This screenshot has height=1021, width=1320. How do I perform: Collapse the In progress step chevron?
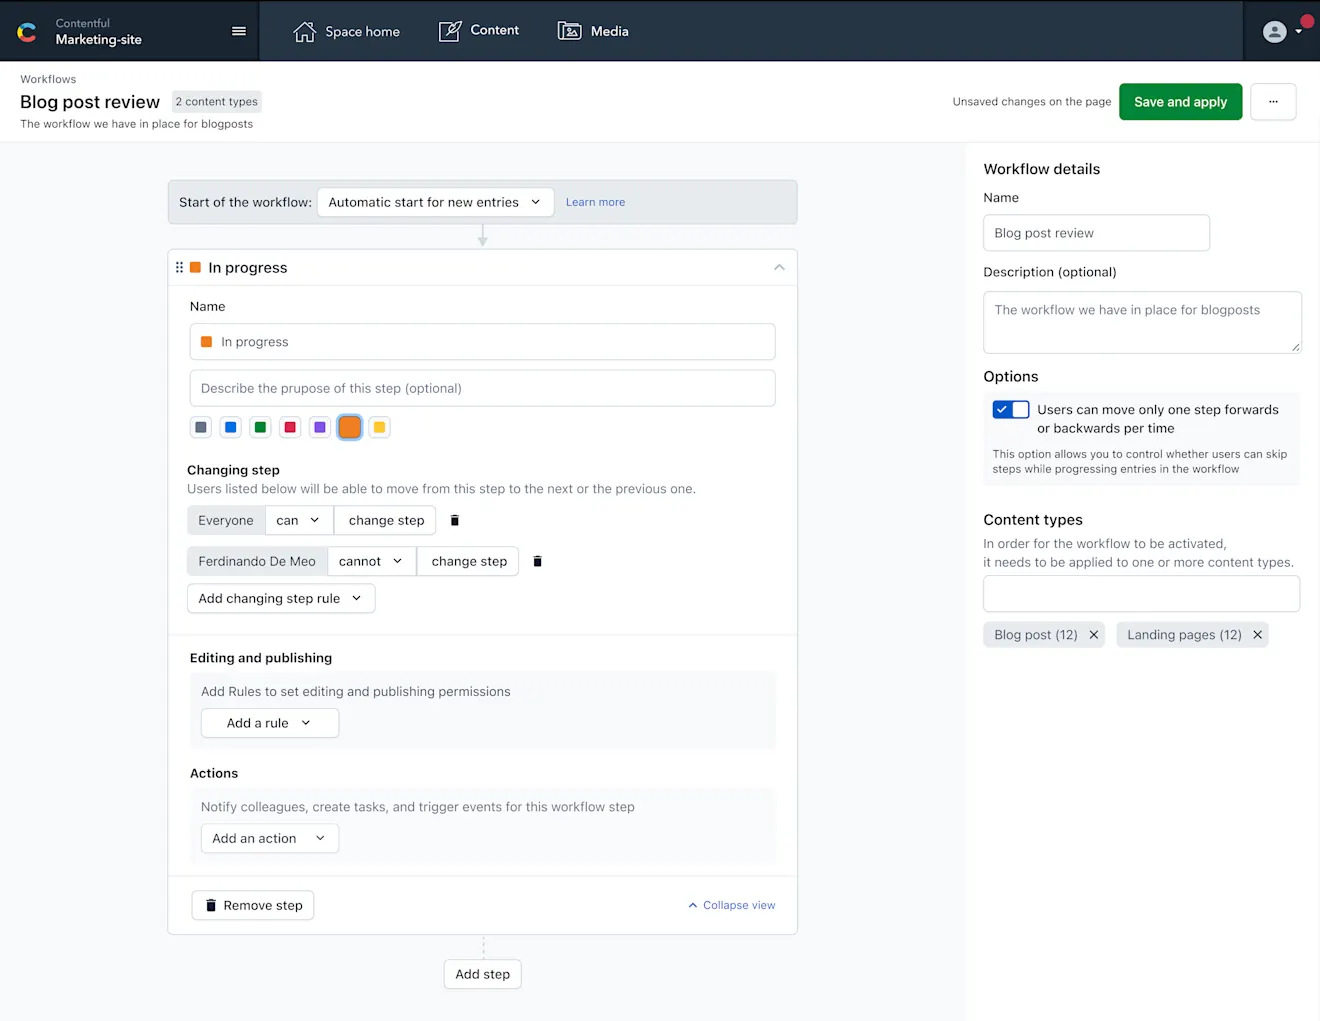tap(779, 268)
